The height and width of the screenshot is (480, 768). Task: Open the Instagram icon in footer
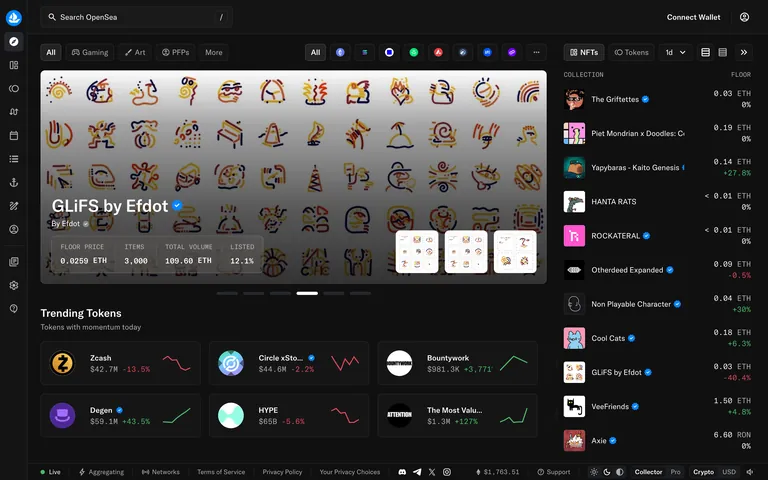coord(447,472)
